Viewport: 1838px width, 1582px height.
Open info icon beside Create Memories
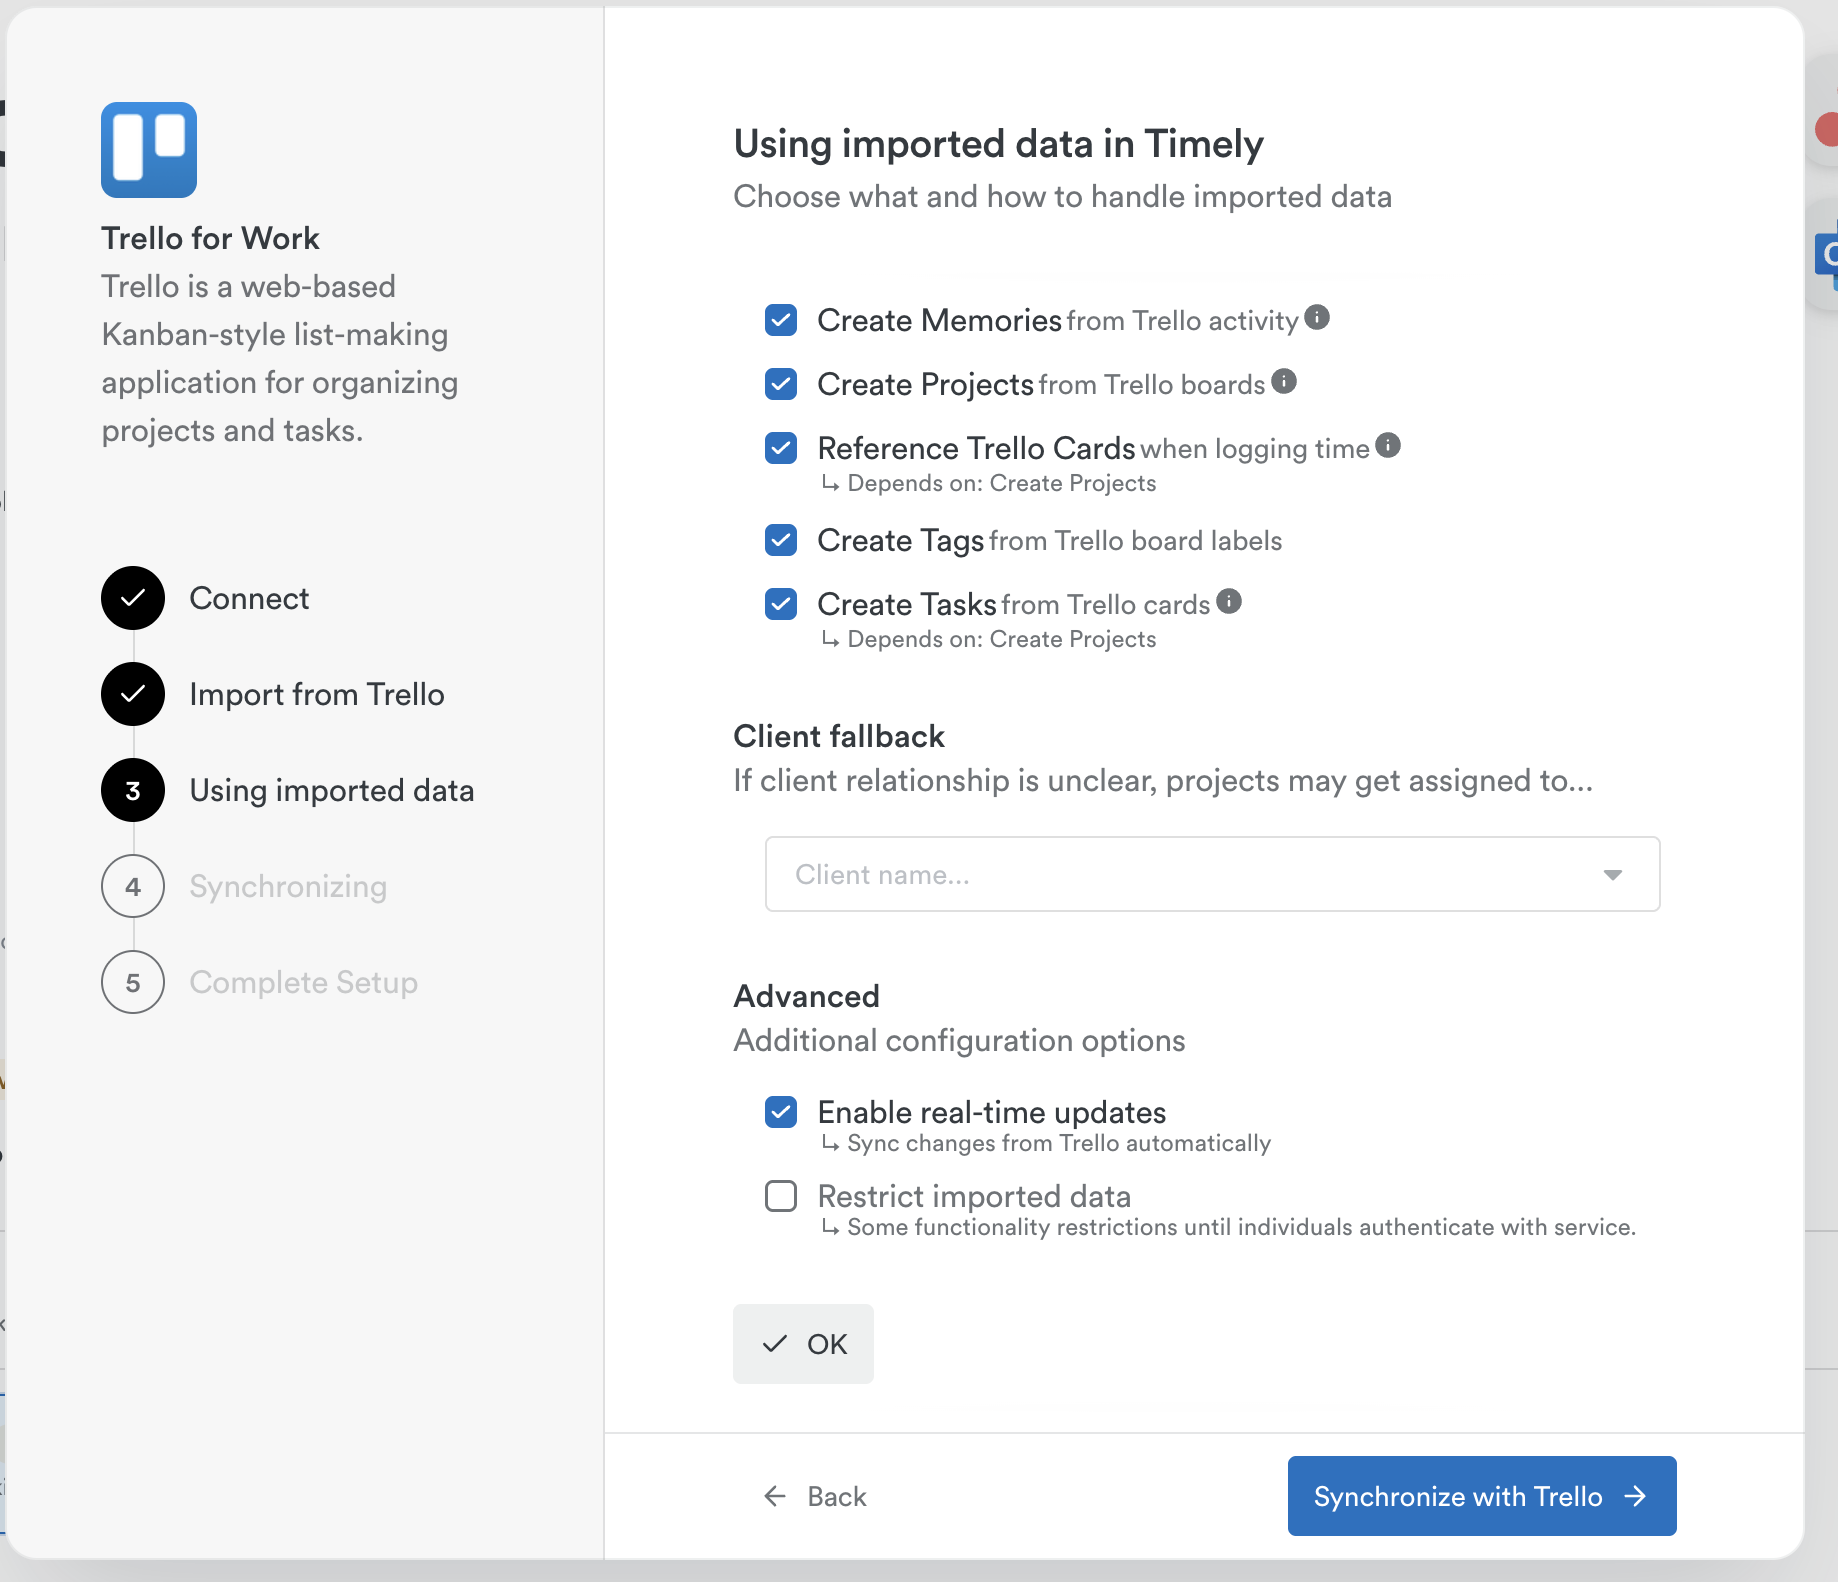(1317, 318)
